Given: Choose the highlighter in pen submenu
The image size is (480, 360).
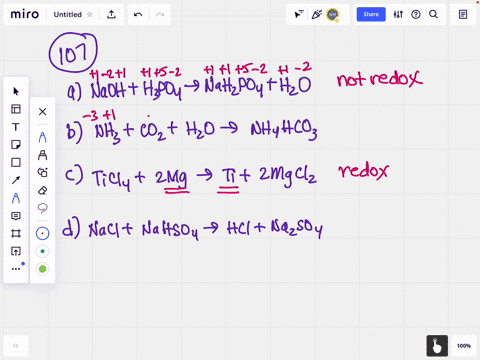Looking at the screenshot, I should pyautogui.click(x=42, y=155).
